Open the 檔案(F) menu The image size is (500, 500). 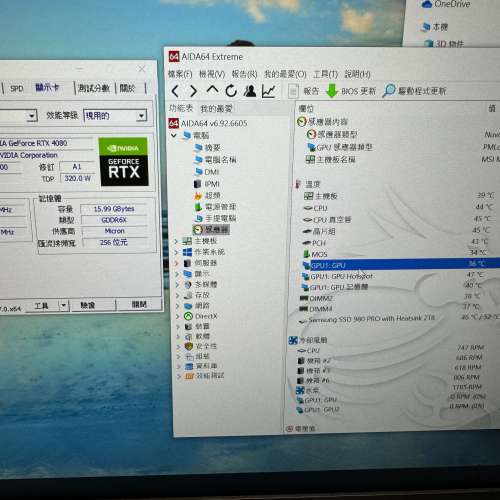tap(180, 74)
